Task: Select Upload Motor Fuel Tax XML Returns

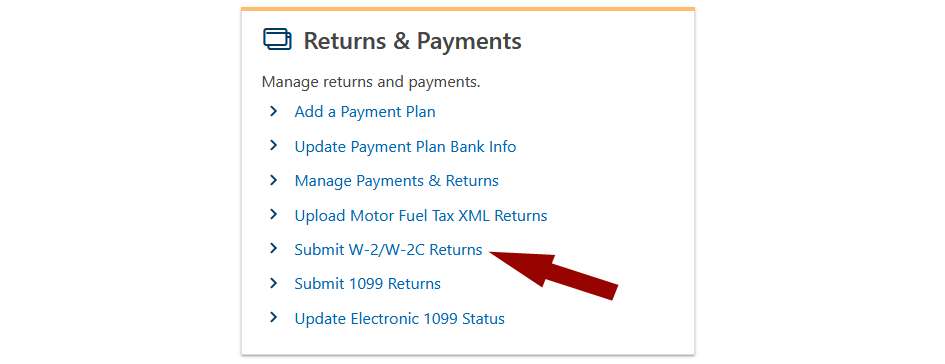Action: (421, 215)
